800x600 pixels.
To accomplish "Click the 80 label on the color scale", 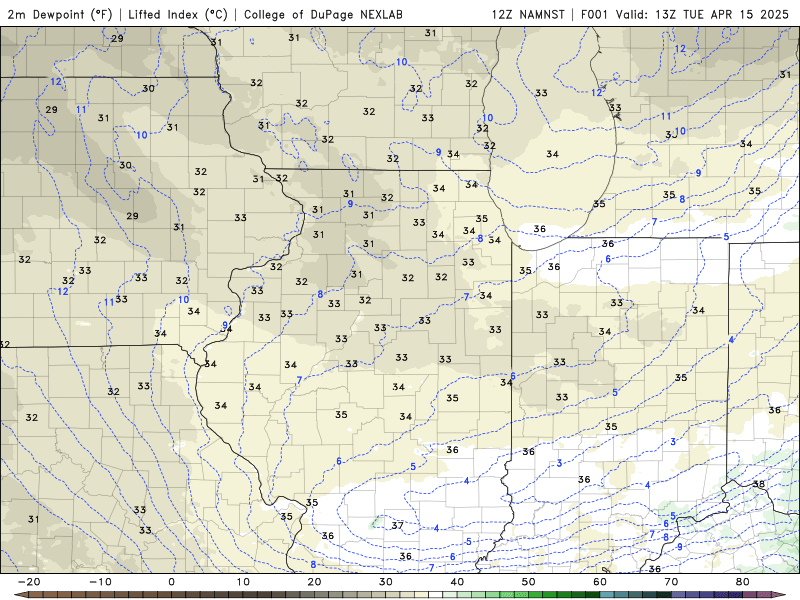I will 743,582.
